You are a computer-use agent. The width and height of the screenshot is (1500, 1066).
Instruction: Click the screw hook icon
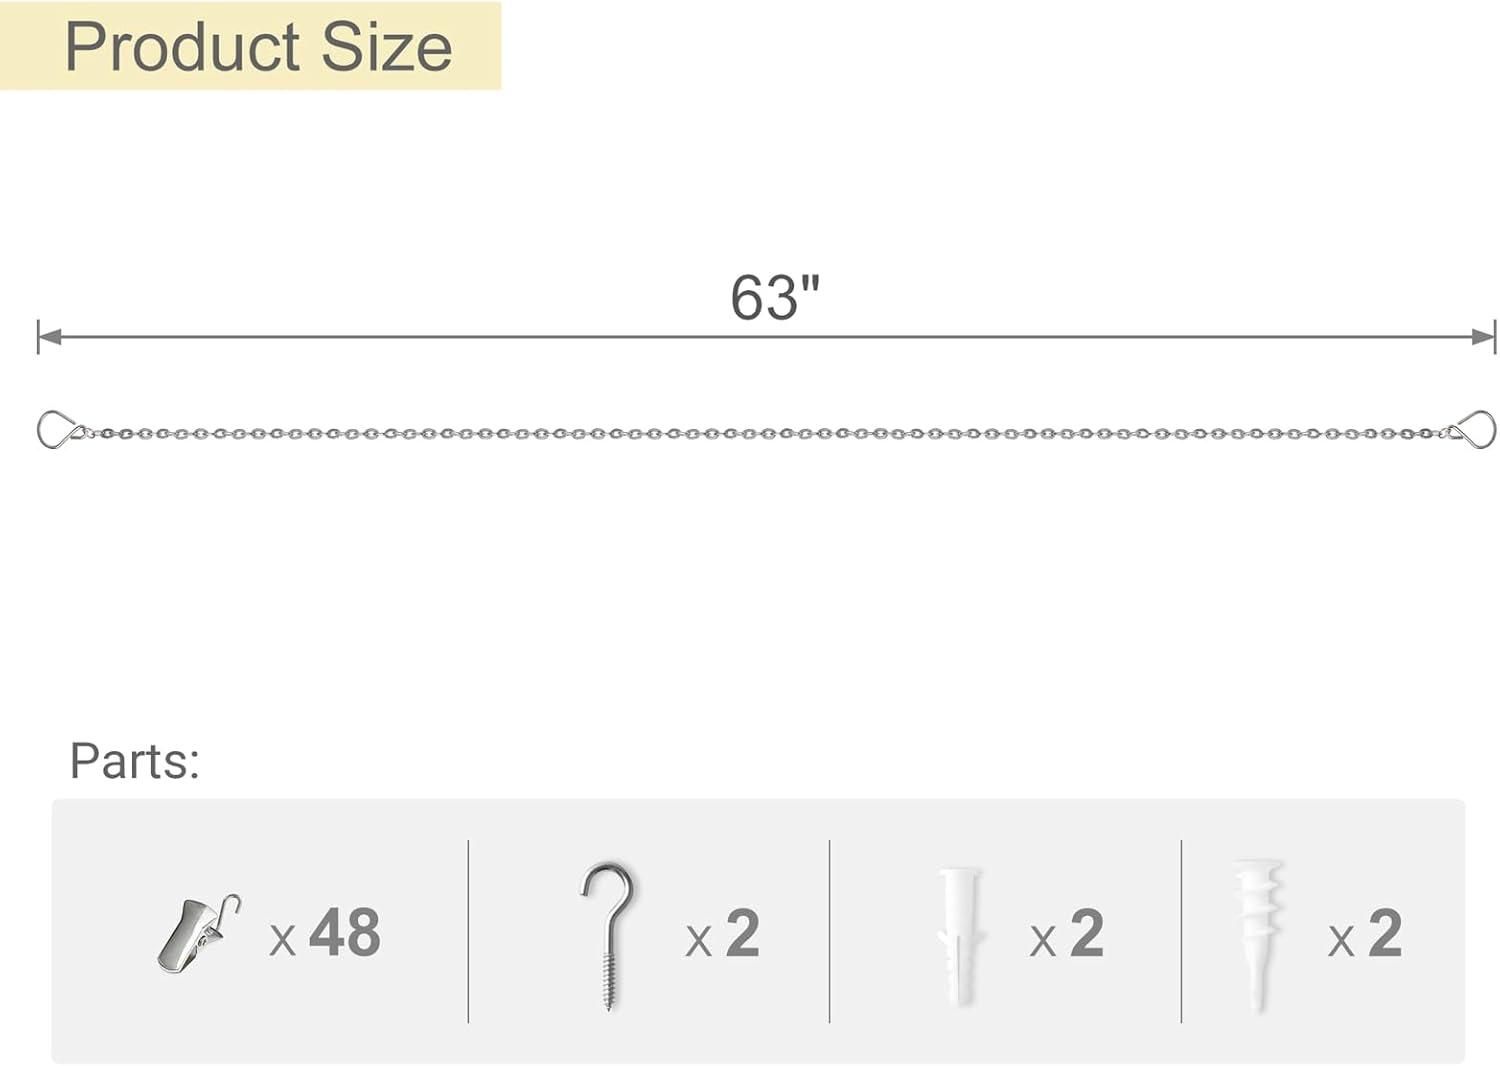coord(608,933)
